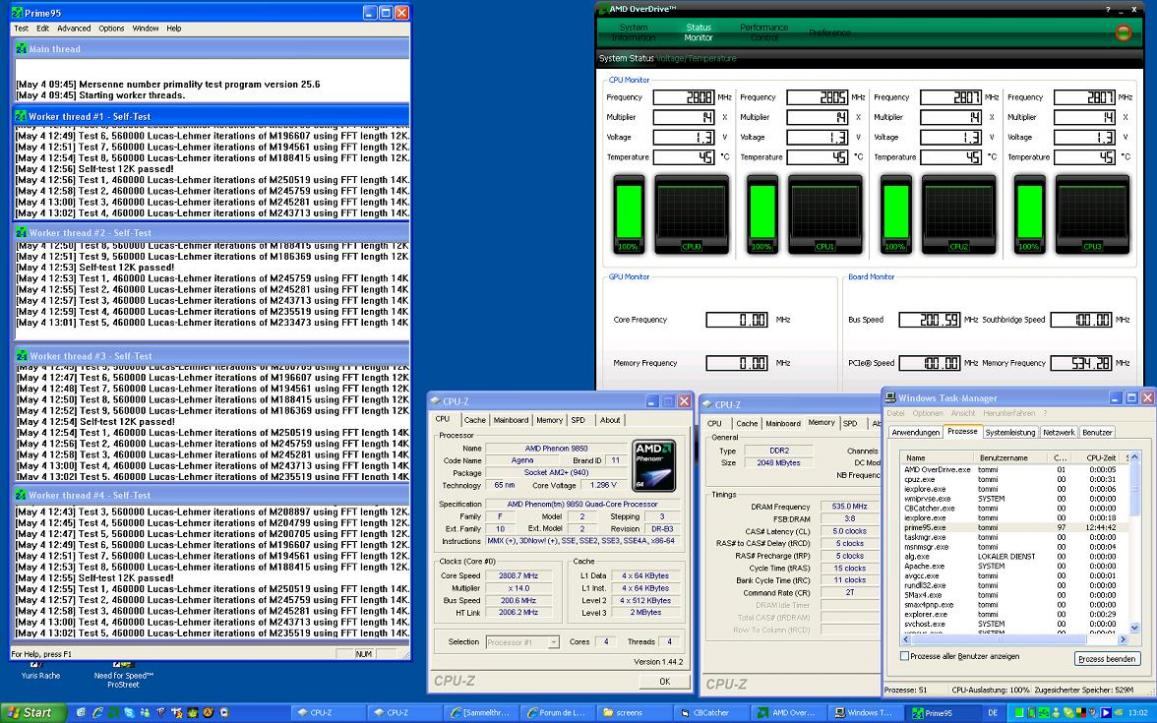The height and width of the screenshot is (723, 1157).
Task: Sort processes by the Benutzername column header
Action: click(x=1011, y=458)
